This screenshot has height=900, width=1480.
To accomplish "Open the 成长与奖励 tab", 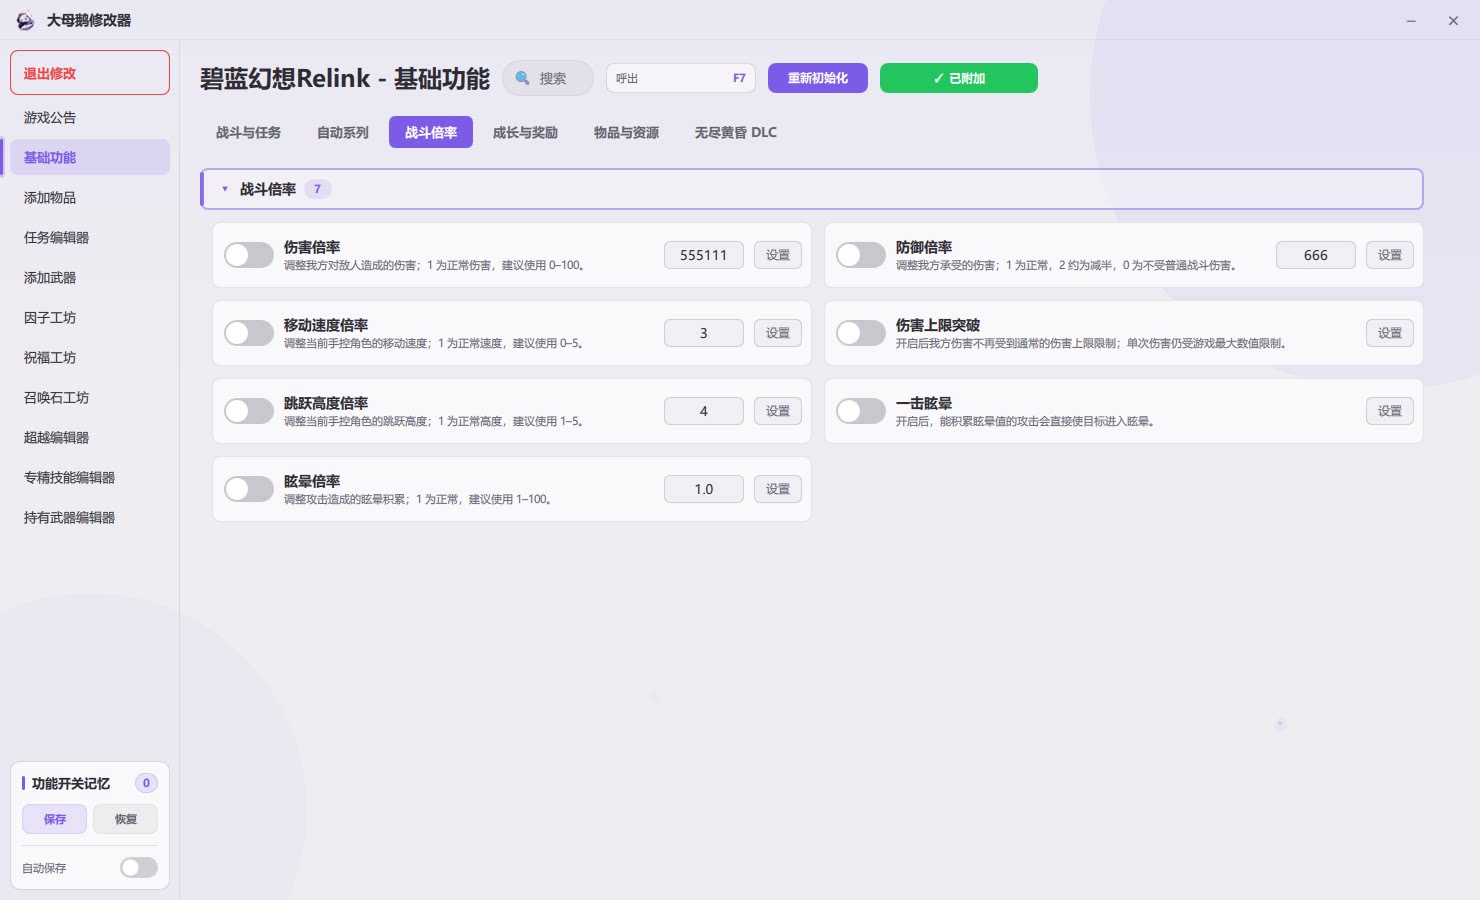I will (525, 132).
